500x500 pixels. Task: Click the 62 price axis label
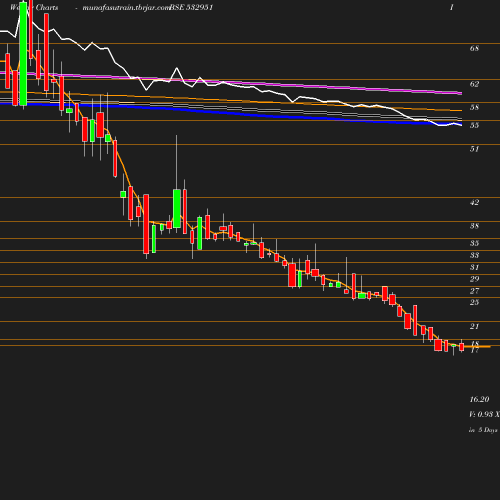[474, 84]
